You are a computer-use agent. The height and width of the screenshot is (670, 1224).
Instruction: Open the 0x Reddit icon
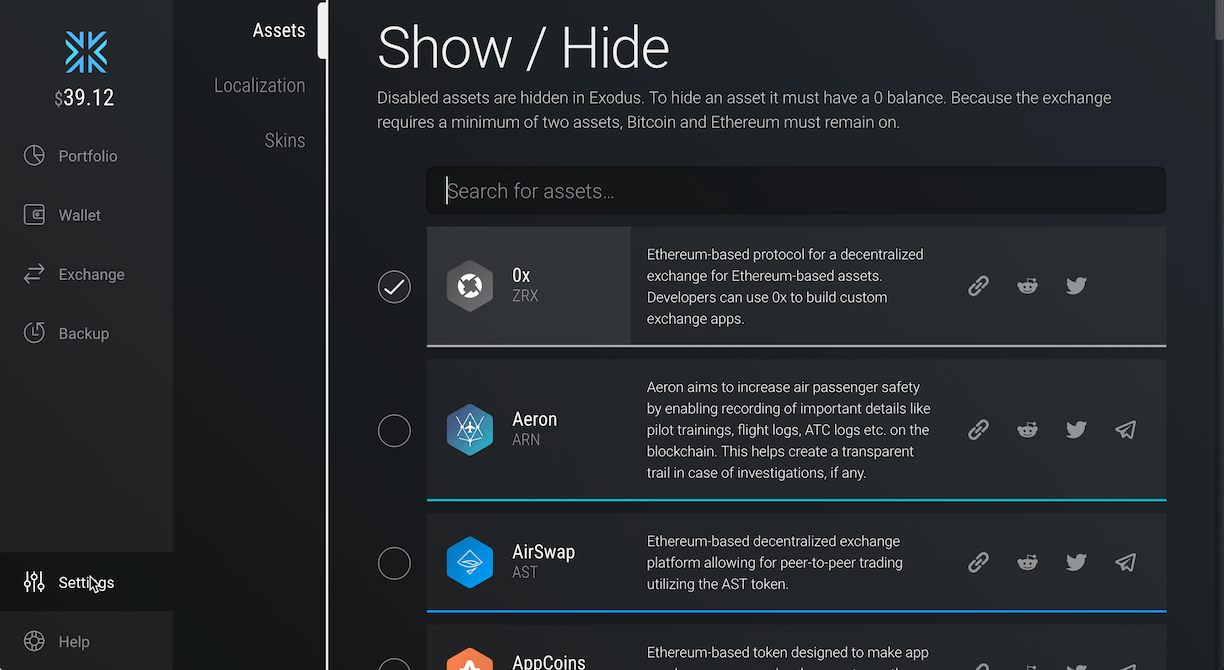[1027, 286]
